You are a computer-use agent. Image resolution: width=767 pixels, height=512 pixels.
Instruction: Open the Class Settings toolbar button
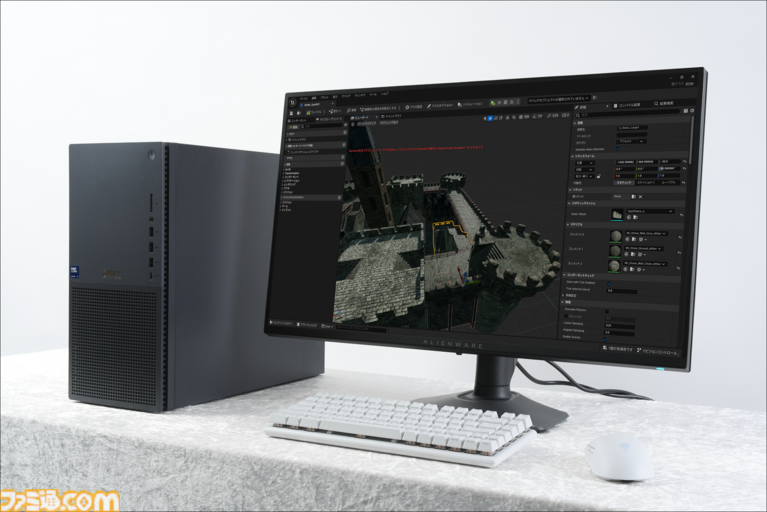(413, 107)
